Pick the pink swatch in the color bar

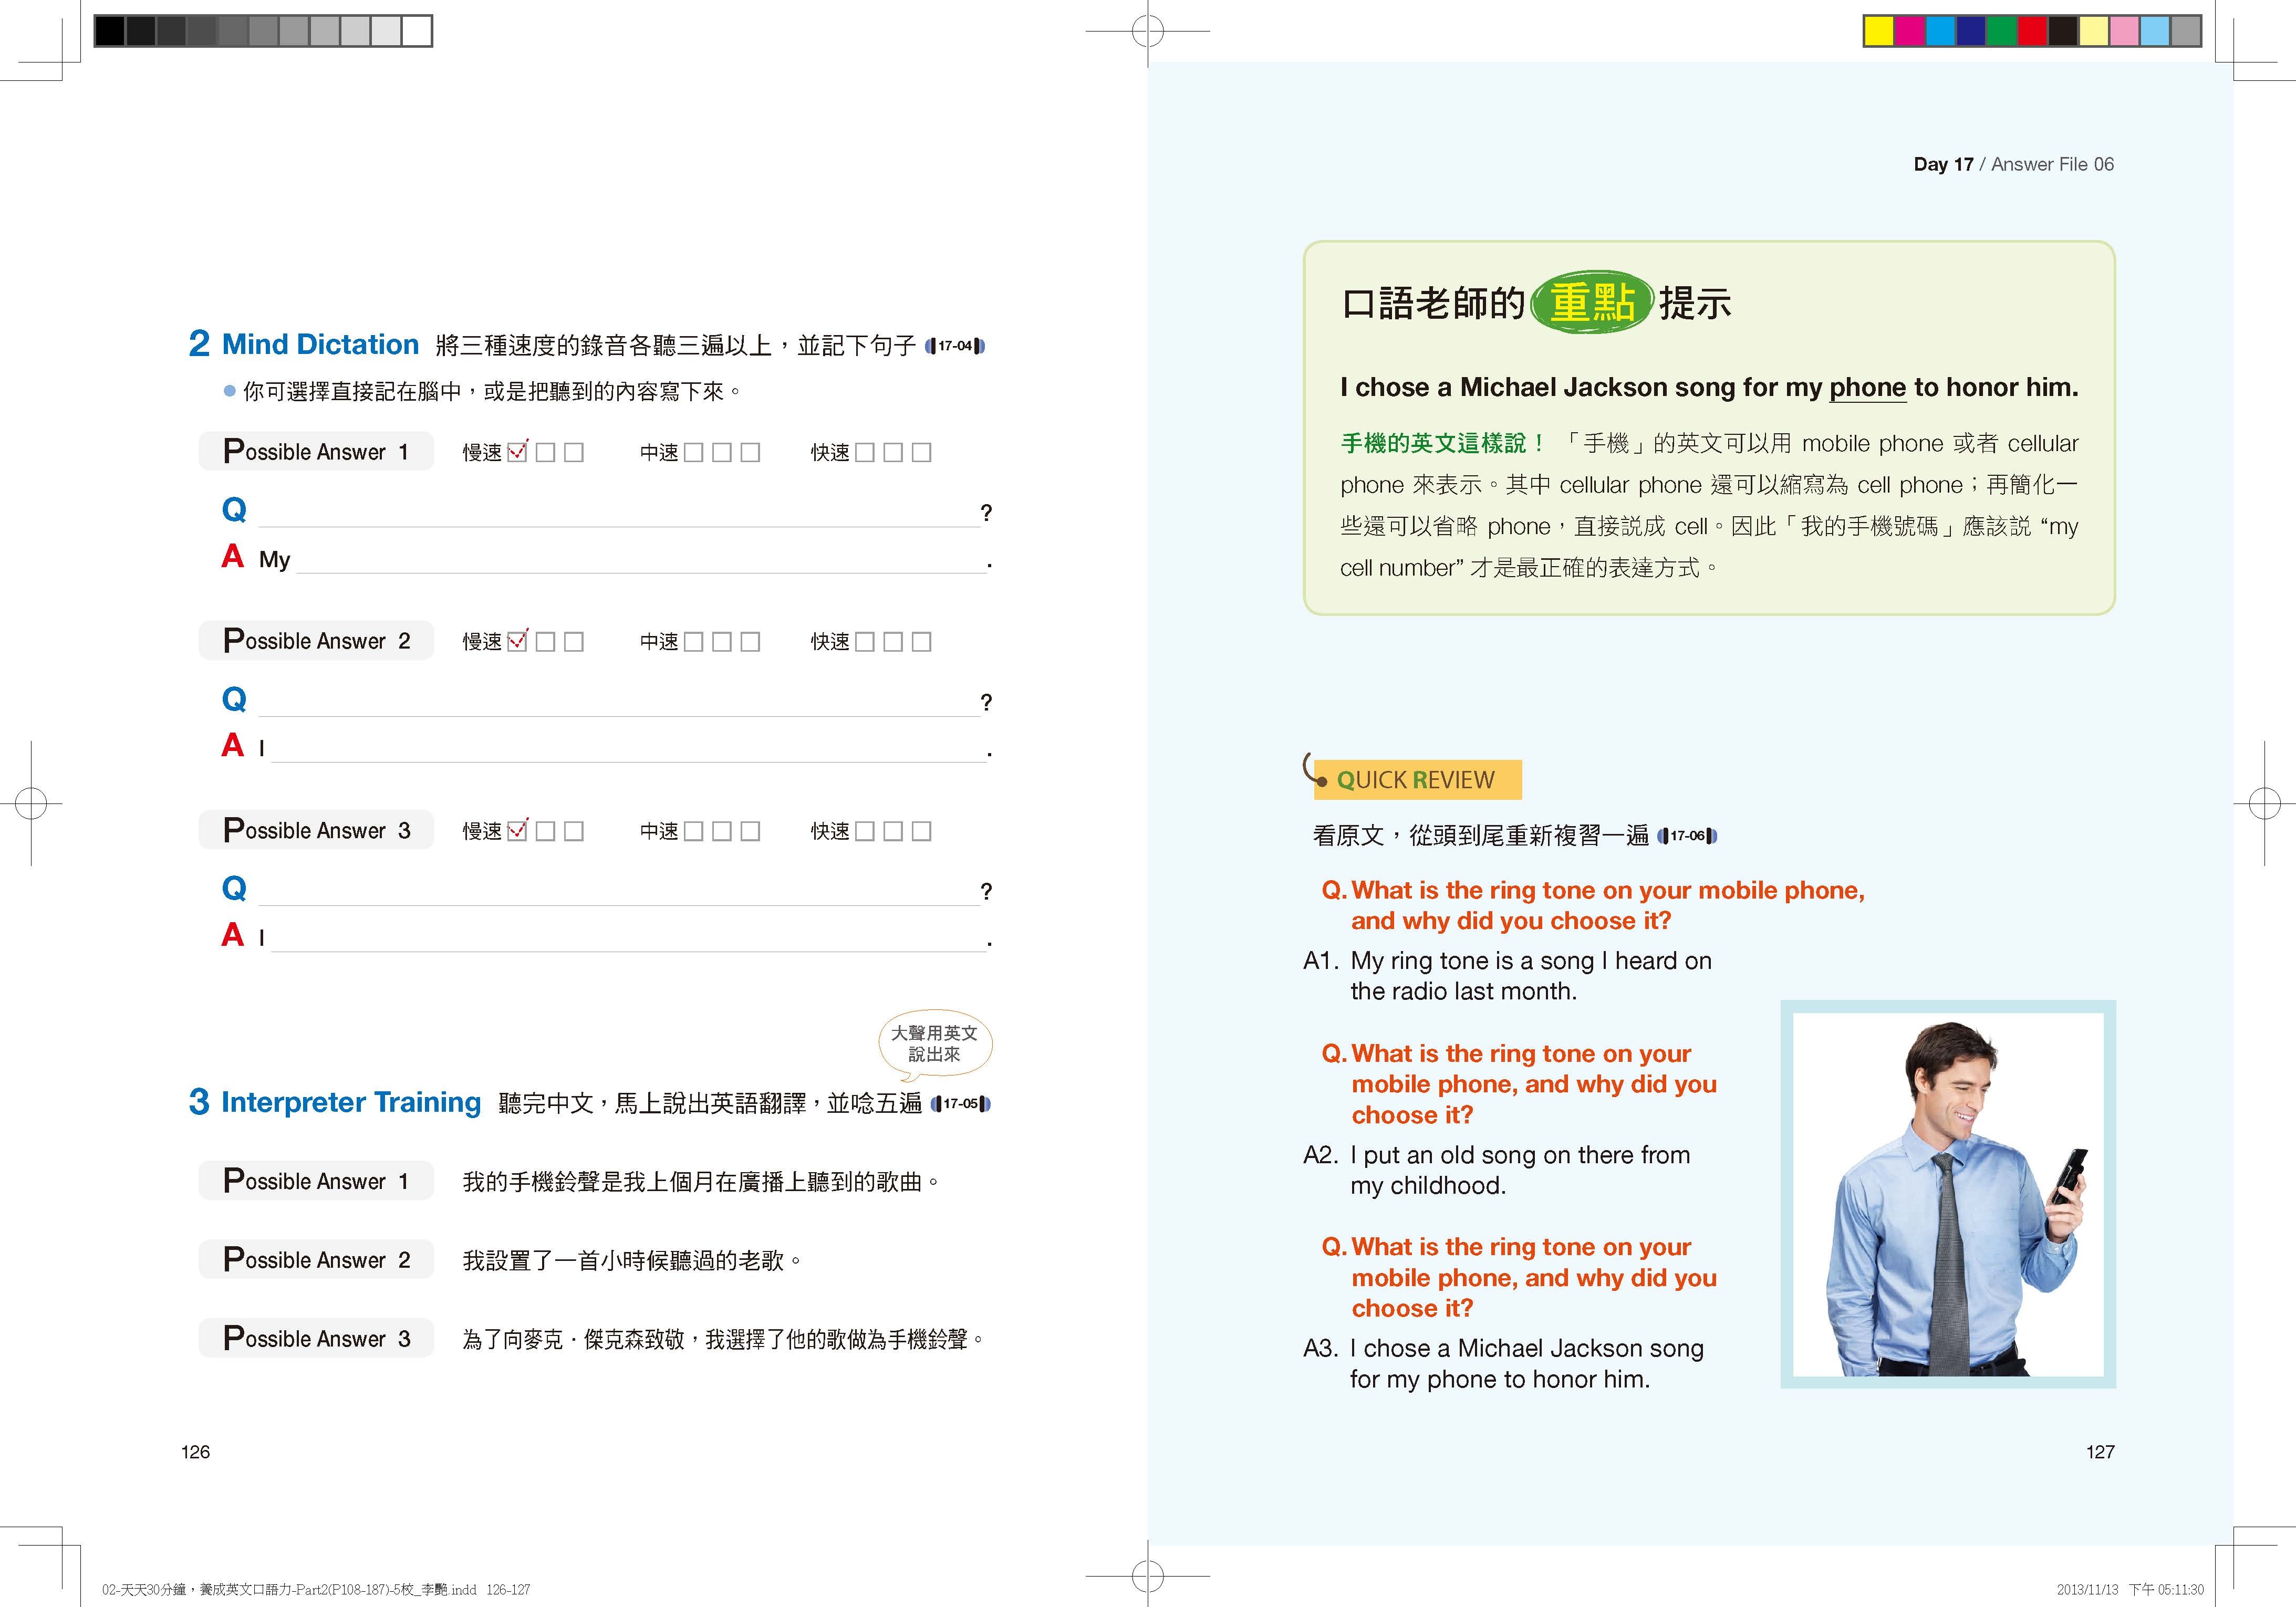pyautogui.click(x=2124, y=32)
